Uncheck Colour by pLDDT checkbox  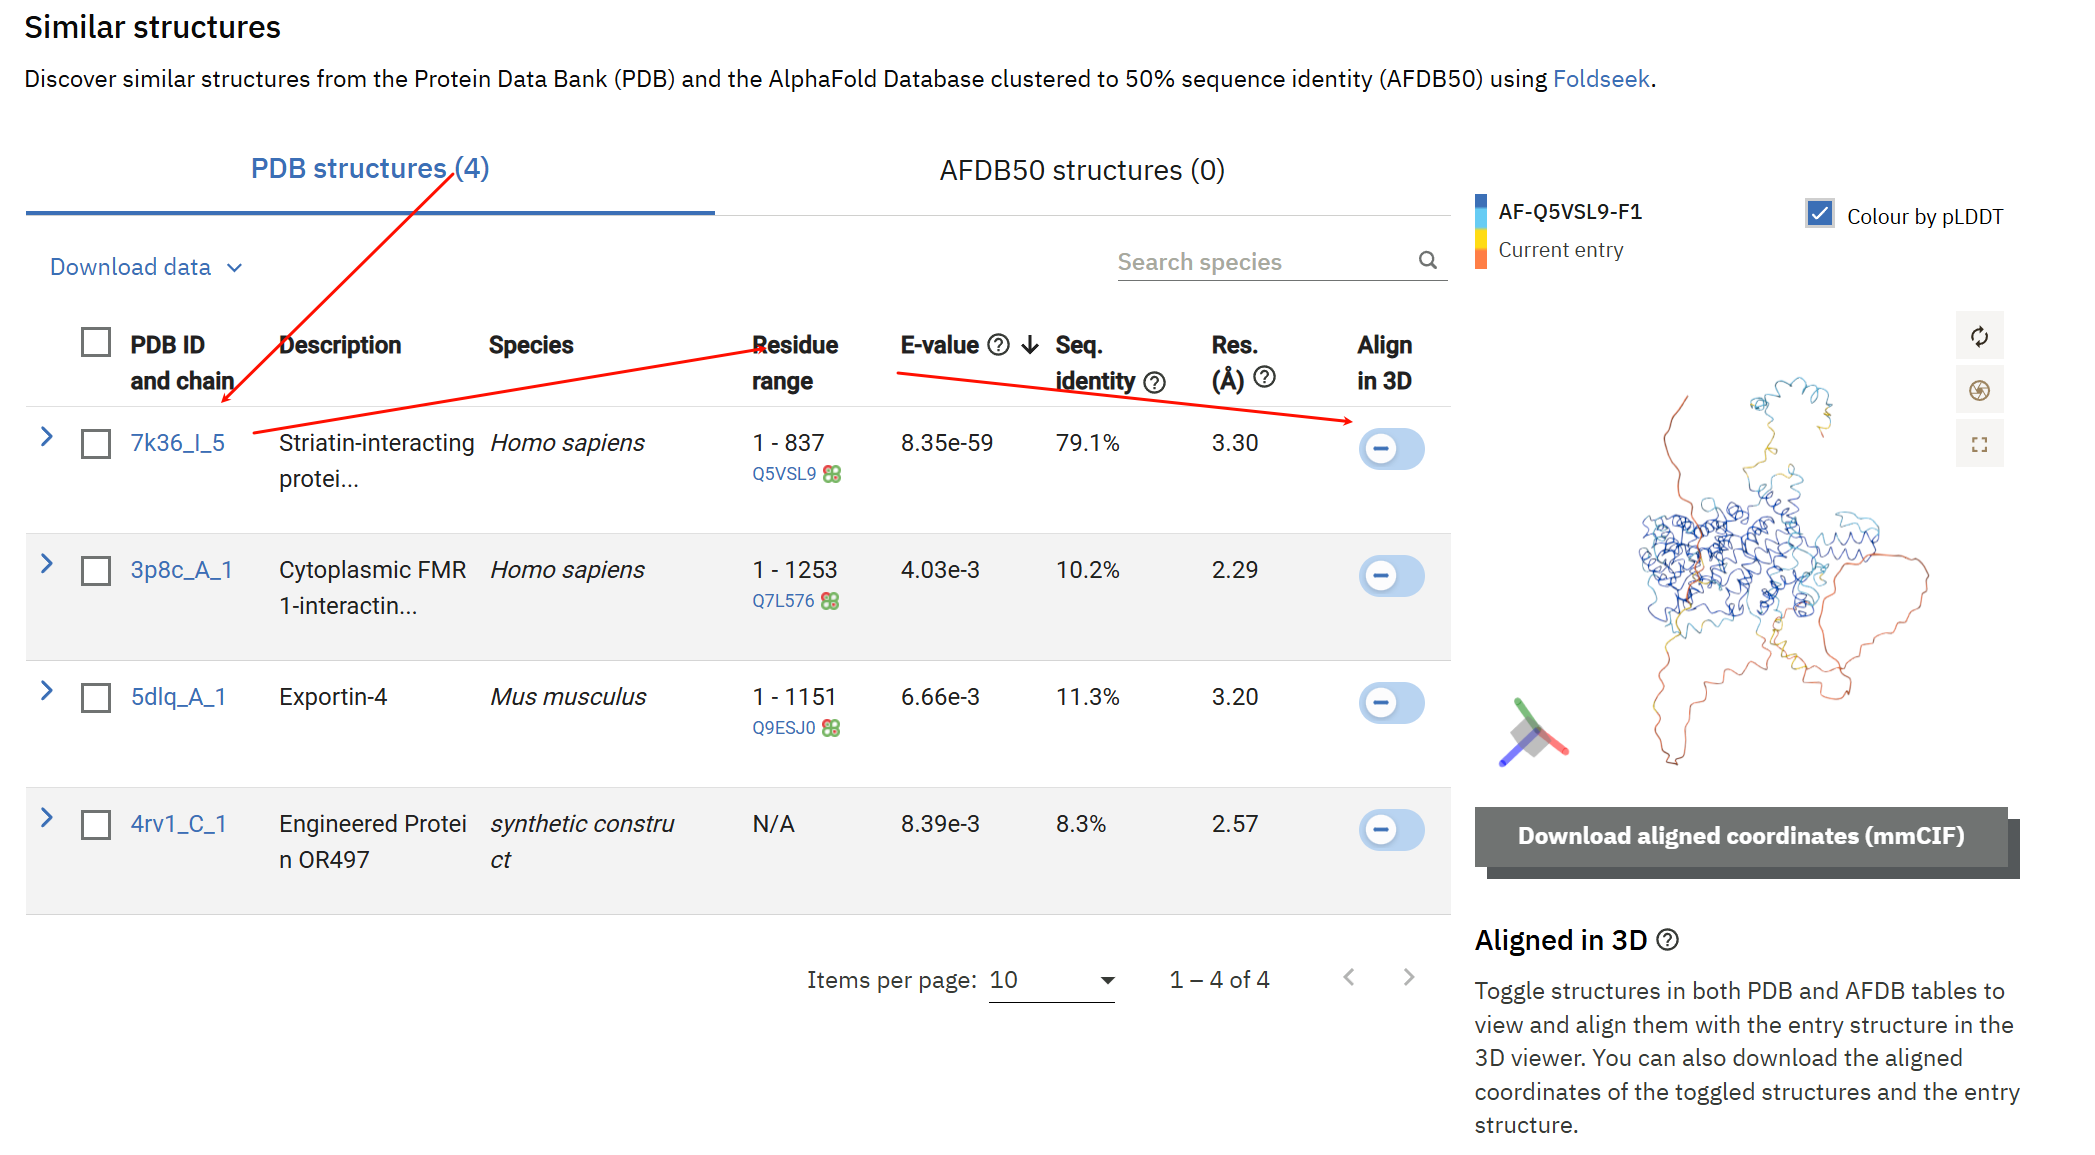[1819, 214]
